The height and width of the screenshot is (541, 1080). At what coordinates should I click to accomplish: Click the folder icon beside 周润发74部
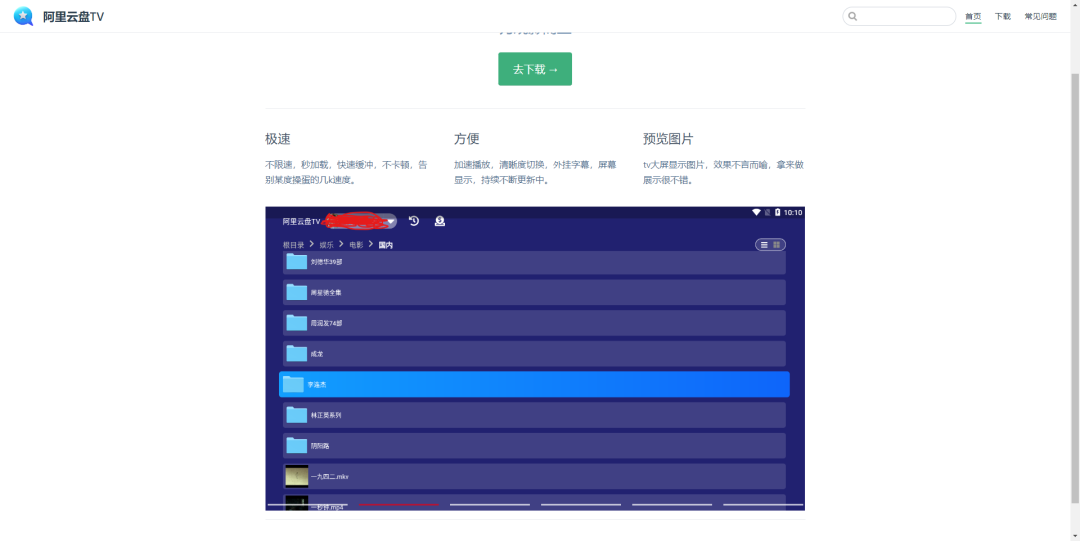297,323
